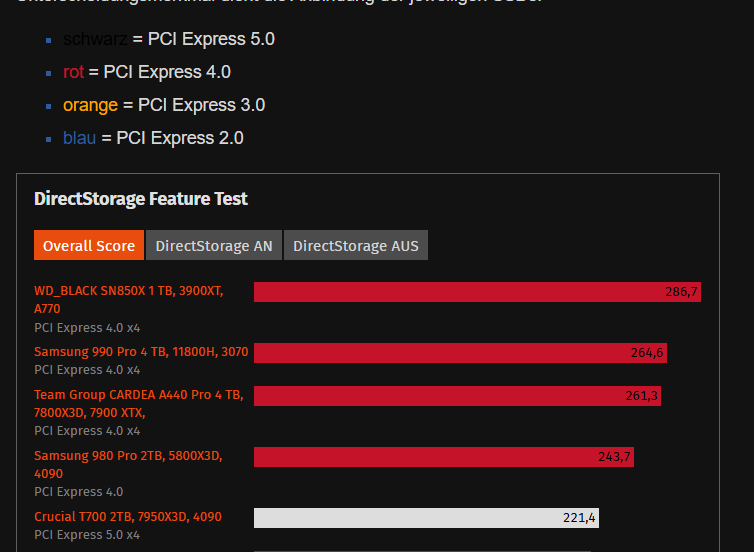Click the bullet beside orange entry
Image resolution: width=754 pixels, height=552 pixels.
49,106
